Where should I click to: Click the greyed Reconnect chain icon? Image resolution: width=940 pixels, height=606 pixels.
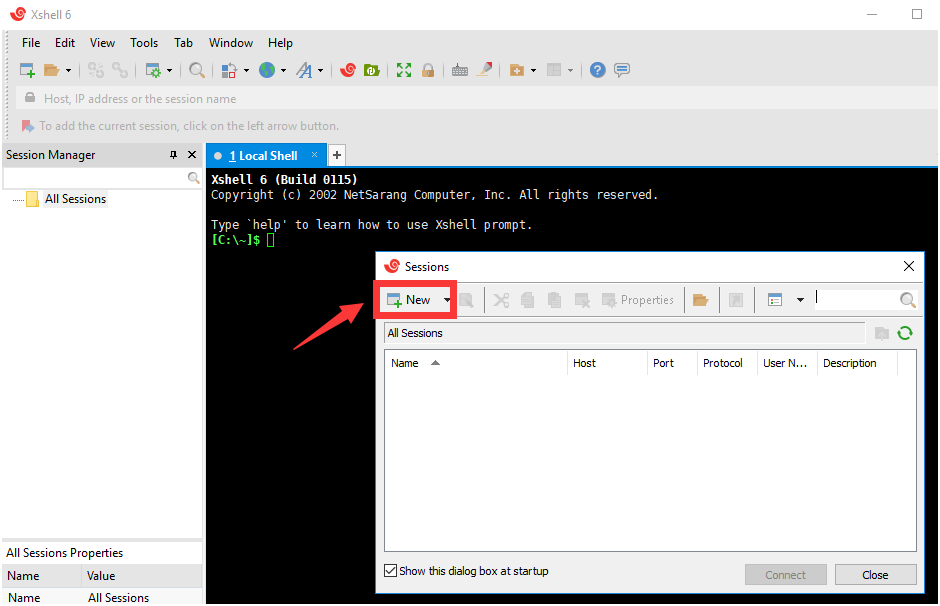point(120,70)
